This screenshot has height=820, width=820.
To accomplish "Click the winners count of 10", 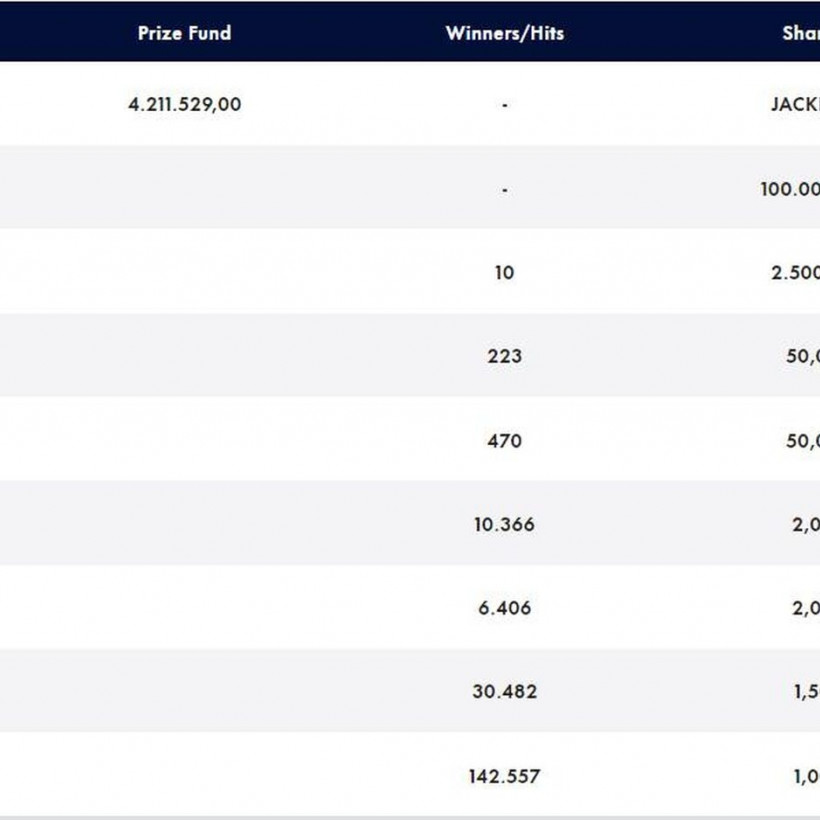I will pos(504,272).
